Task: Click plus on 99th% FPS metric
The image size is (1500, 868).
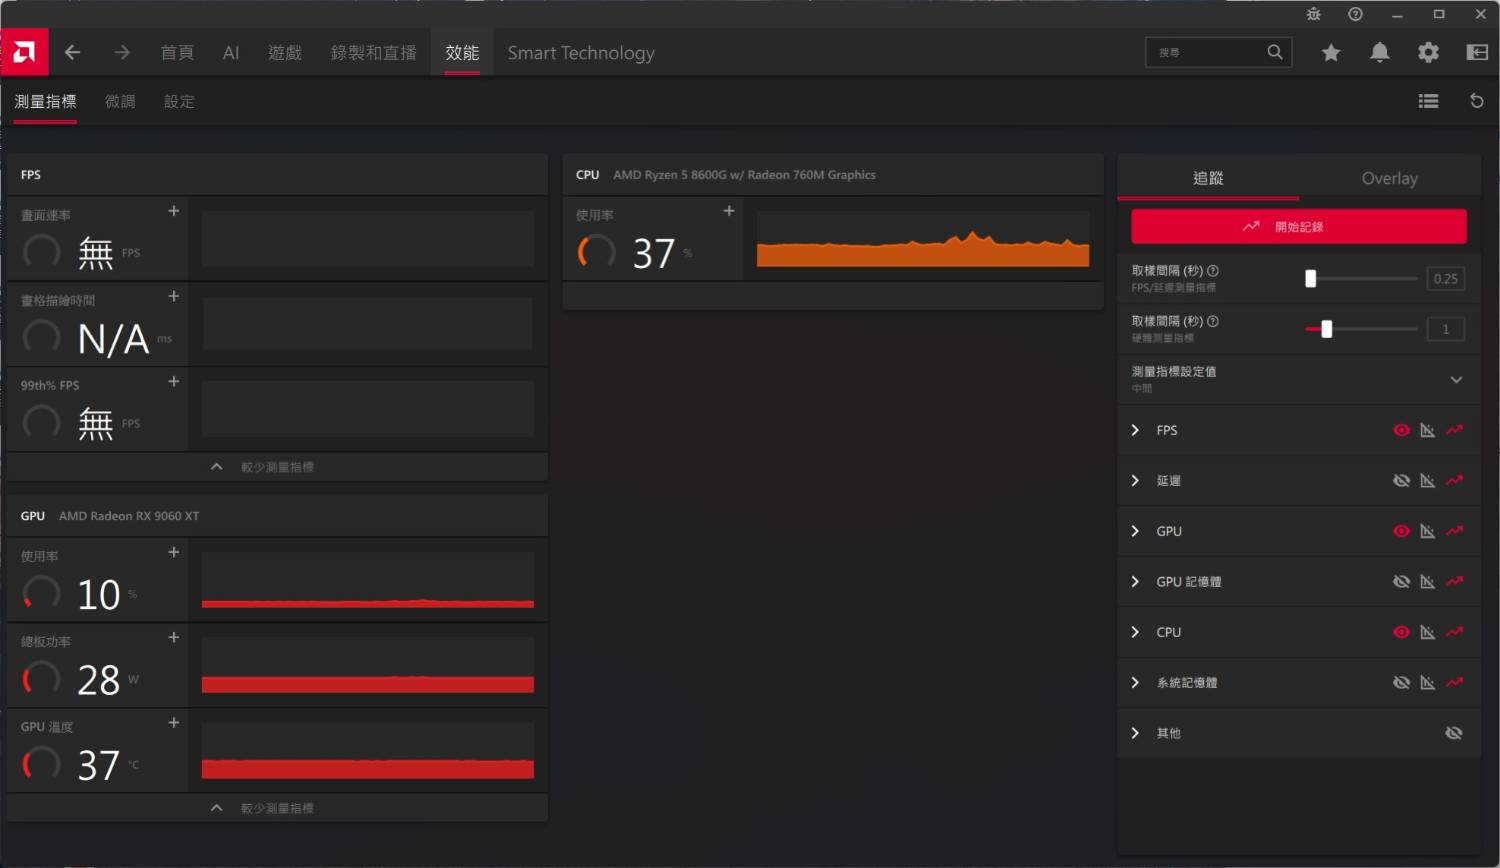Action: tap(174, 381)
